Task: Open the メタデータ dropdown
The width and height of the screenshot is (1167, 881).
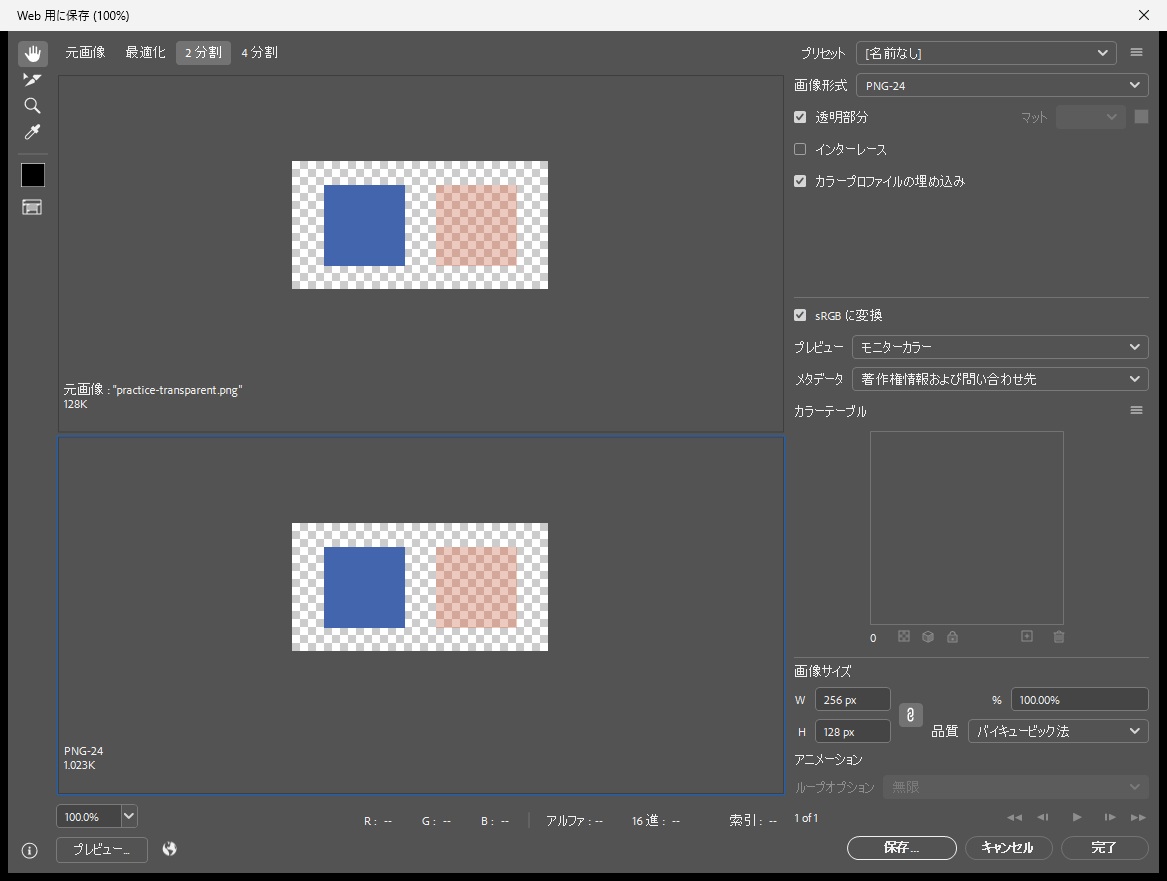Action: click(1000, 379)
